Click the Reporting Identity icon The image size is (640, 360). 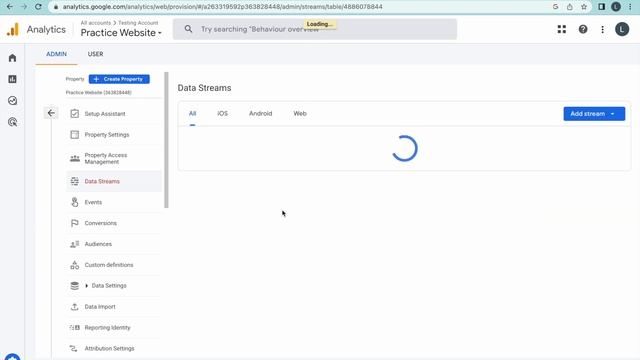click(x=75, y=327)
